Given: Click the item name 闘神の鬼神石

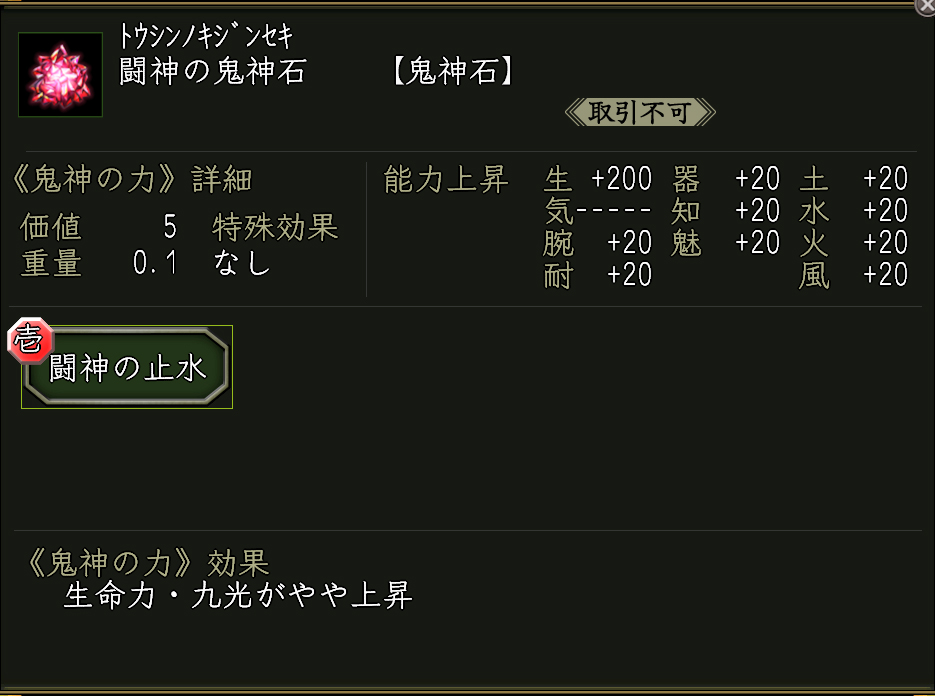Looking at the screenshot, I should (212, 73).
